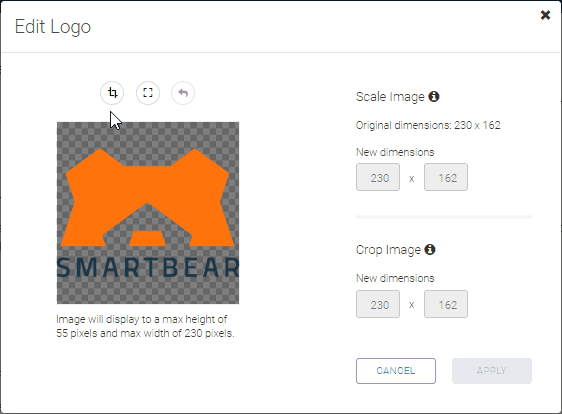Click the Apply button
562x414 pixels.
point(492,371)
